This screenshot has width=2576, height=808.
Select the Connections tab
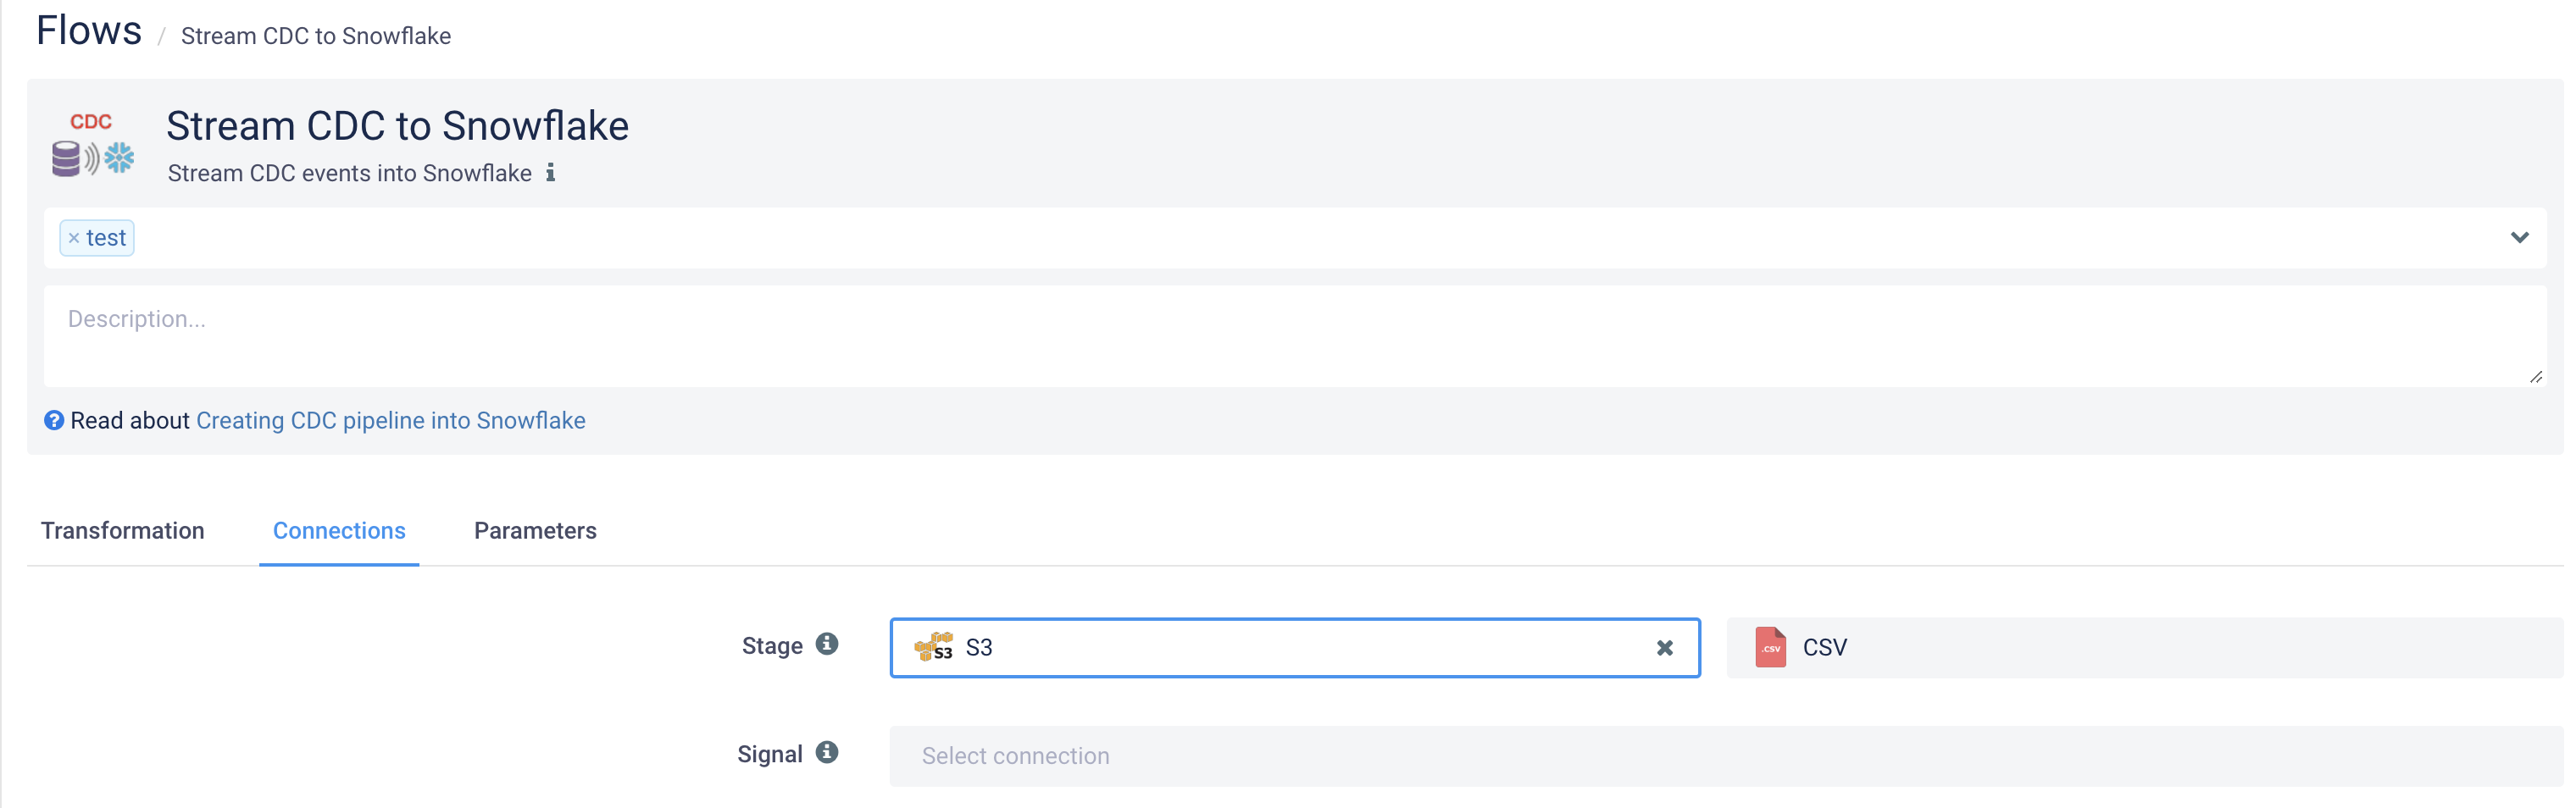[339, 531]
